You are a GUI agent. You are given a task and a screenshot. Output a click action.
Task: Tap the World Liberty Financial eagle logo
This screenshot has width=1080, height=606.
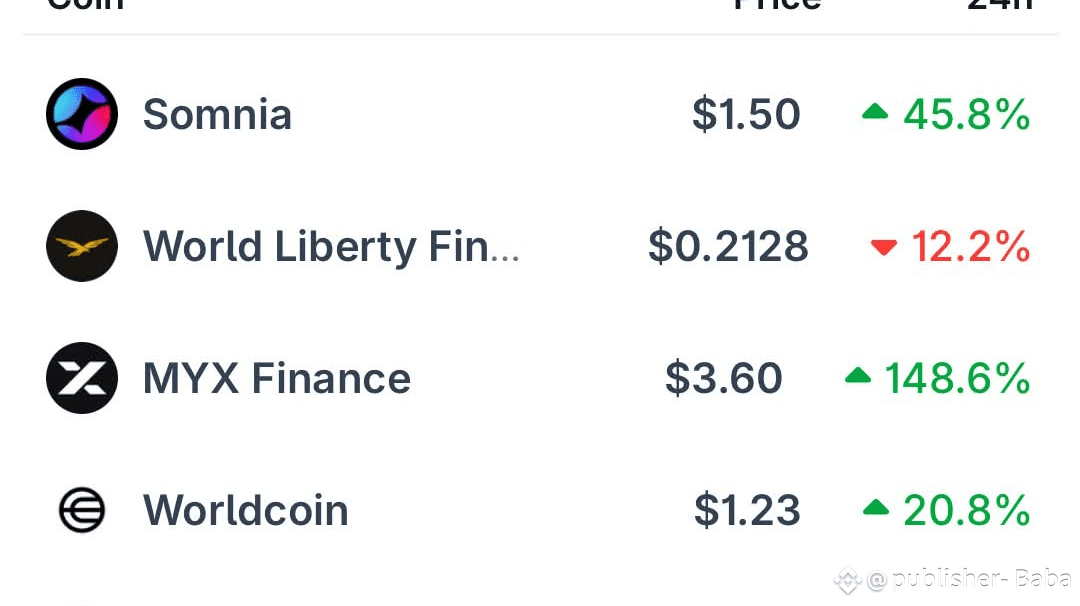pos(82,246)
